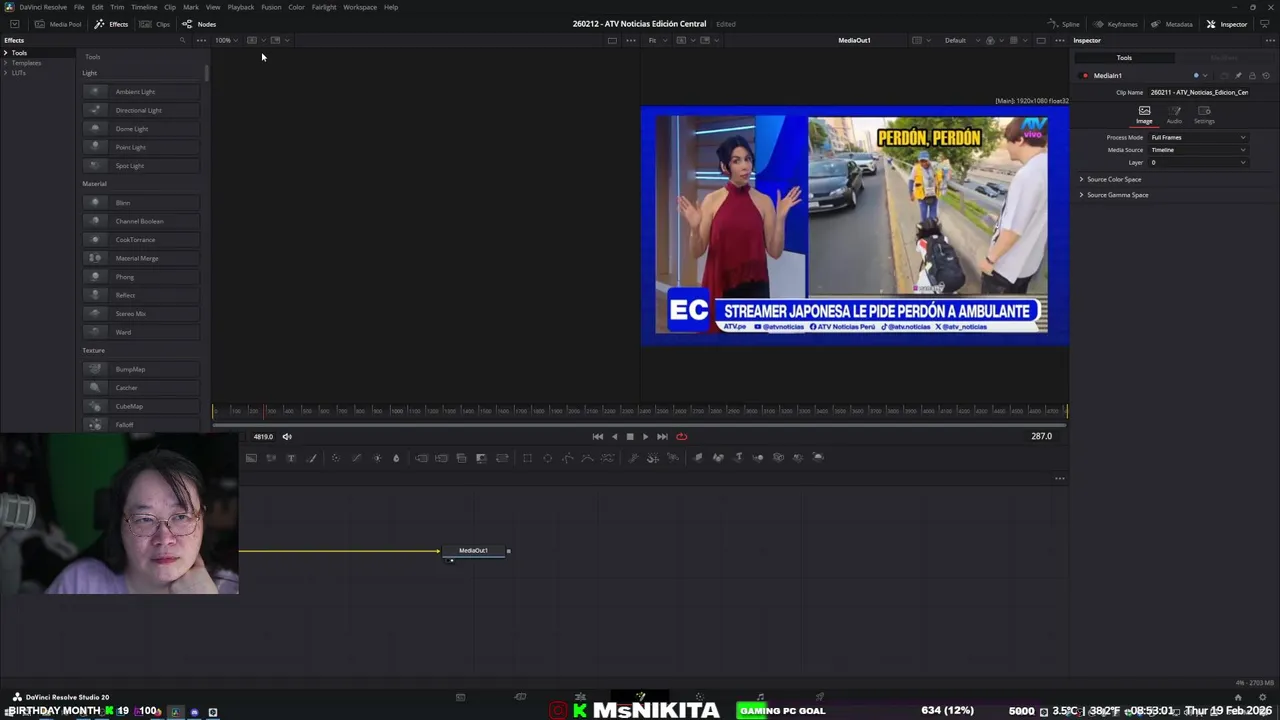Click the Ambient Light tool icon
Viewport: 1280px width, 720px height.
95,91
